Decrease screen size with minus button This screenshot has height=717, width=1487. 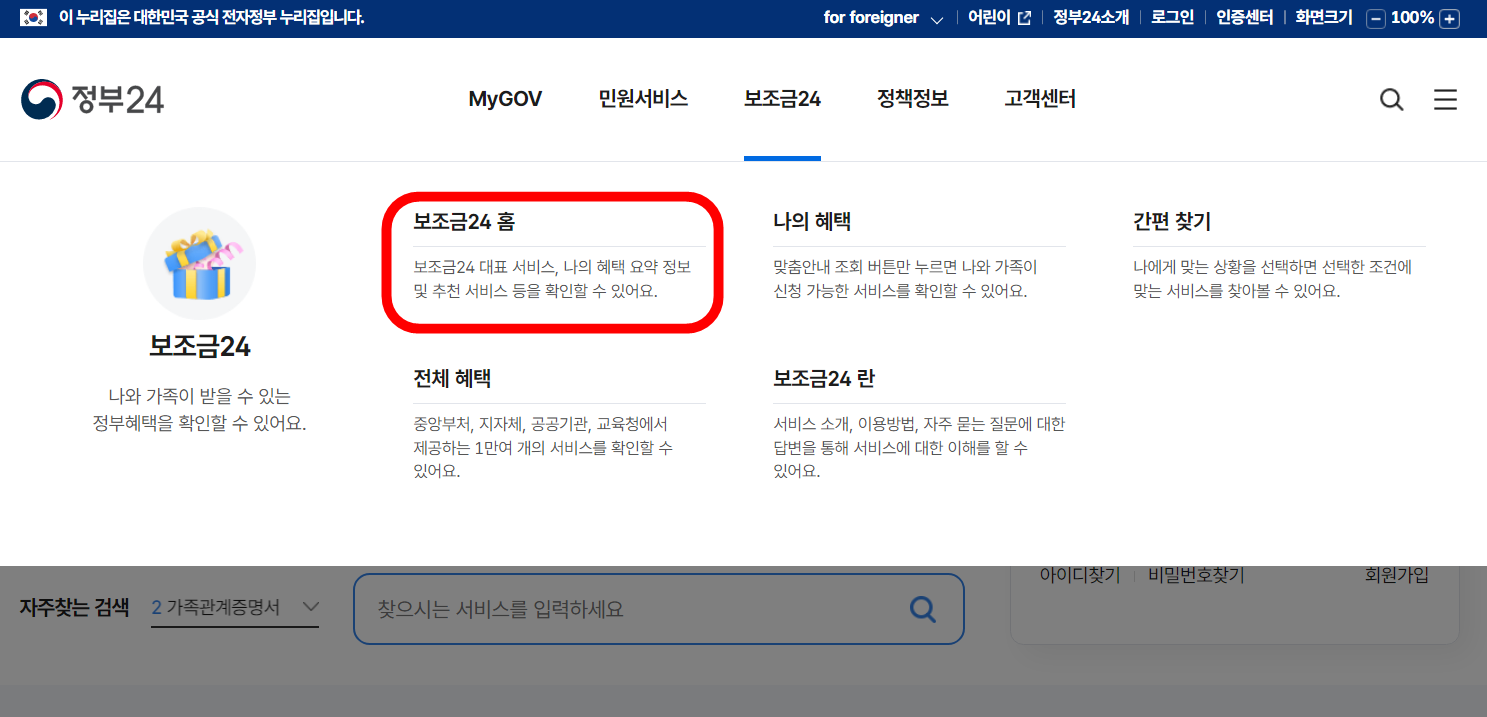pyautogui.click(x=1377, y=18)
